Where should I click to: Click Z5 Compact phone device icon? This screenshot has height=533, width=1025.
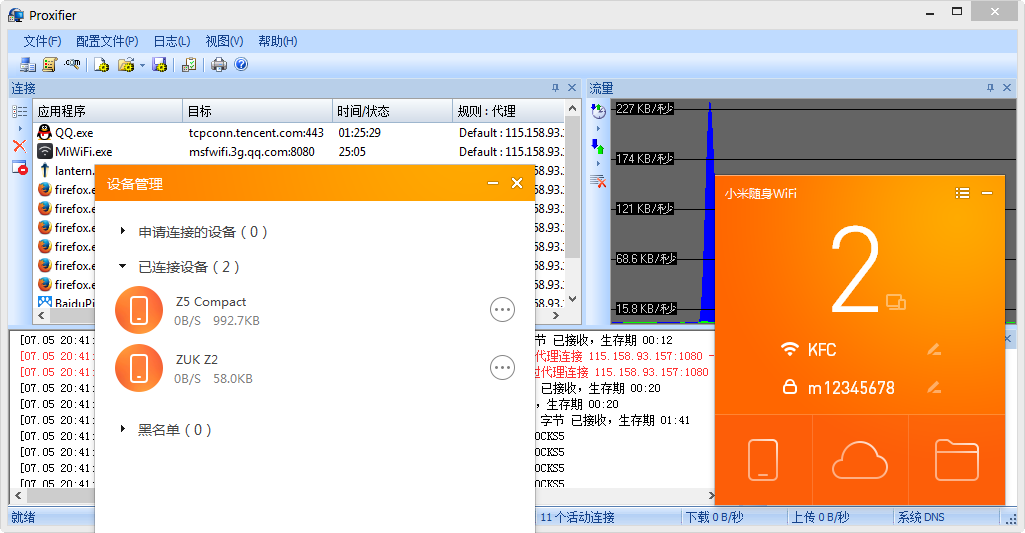click(139, 310)
